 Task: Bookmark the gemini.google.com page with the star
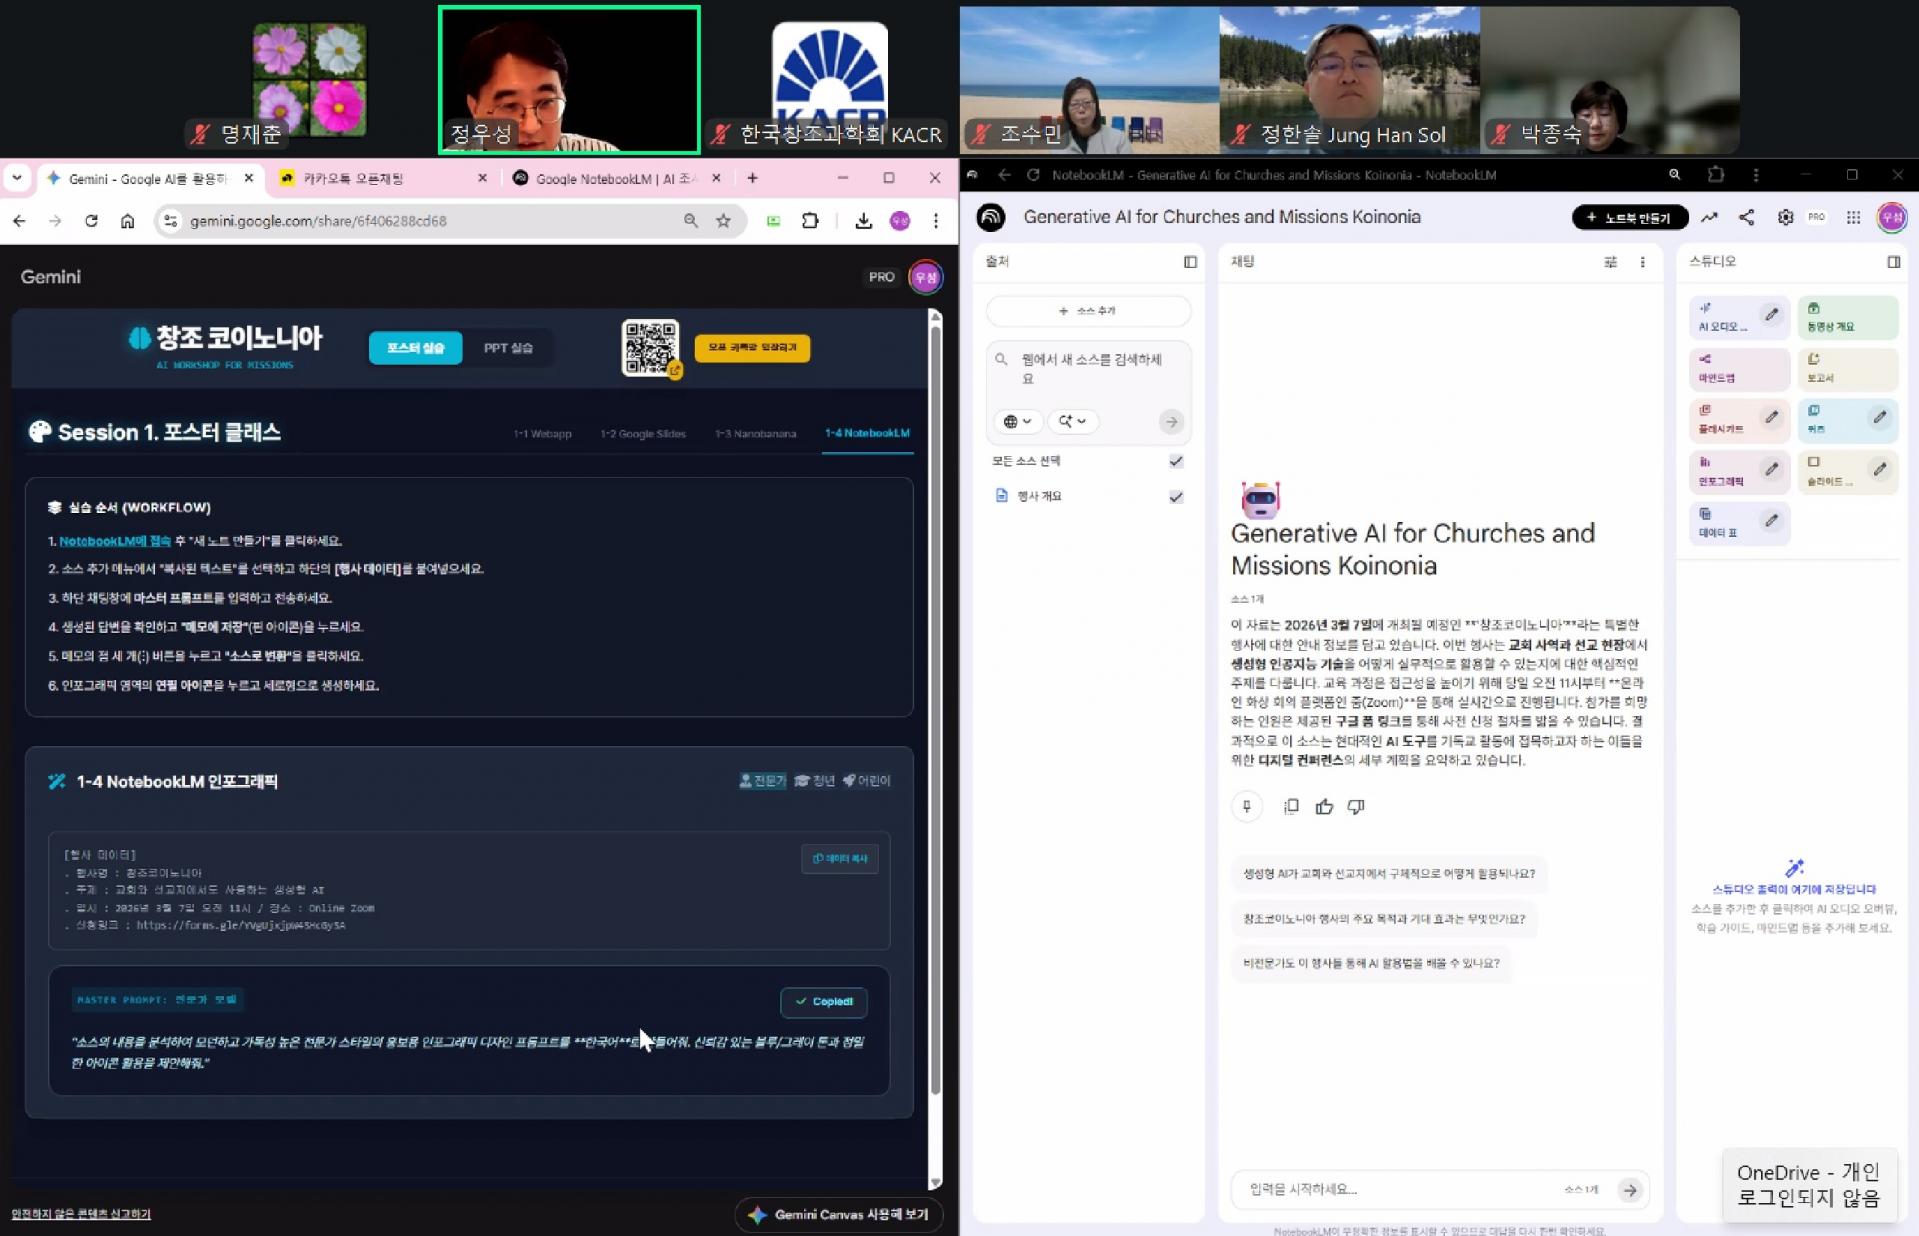(x=723, y=221)
